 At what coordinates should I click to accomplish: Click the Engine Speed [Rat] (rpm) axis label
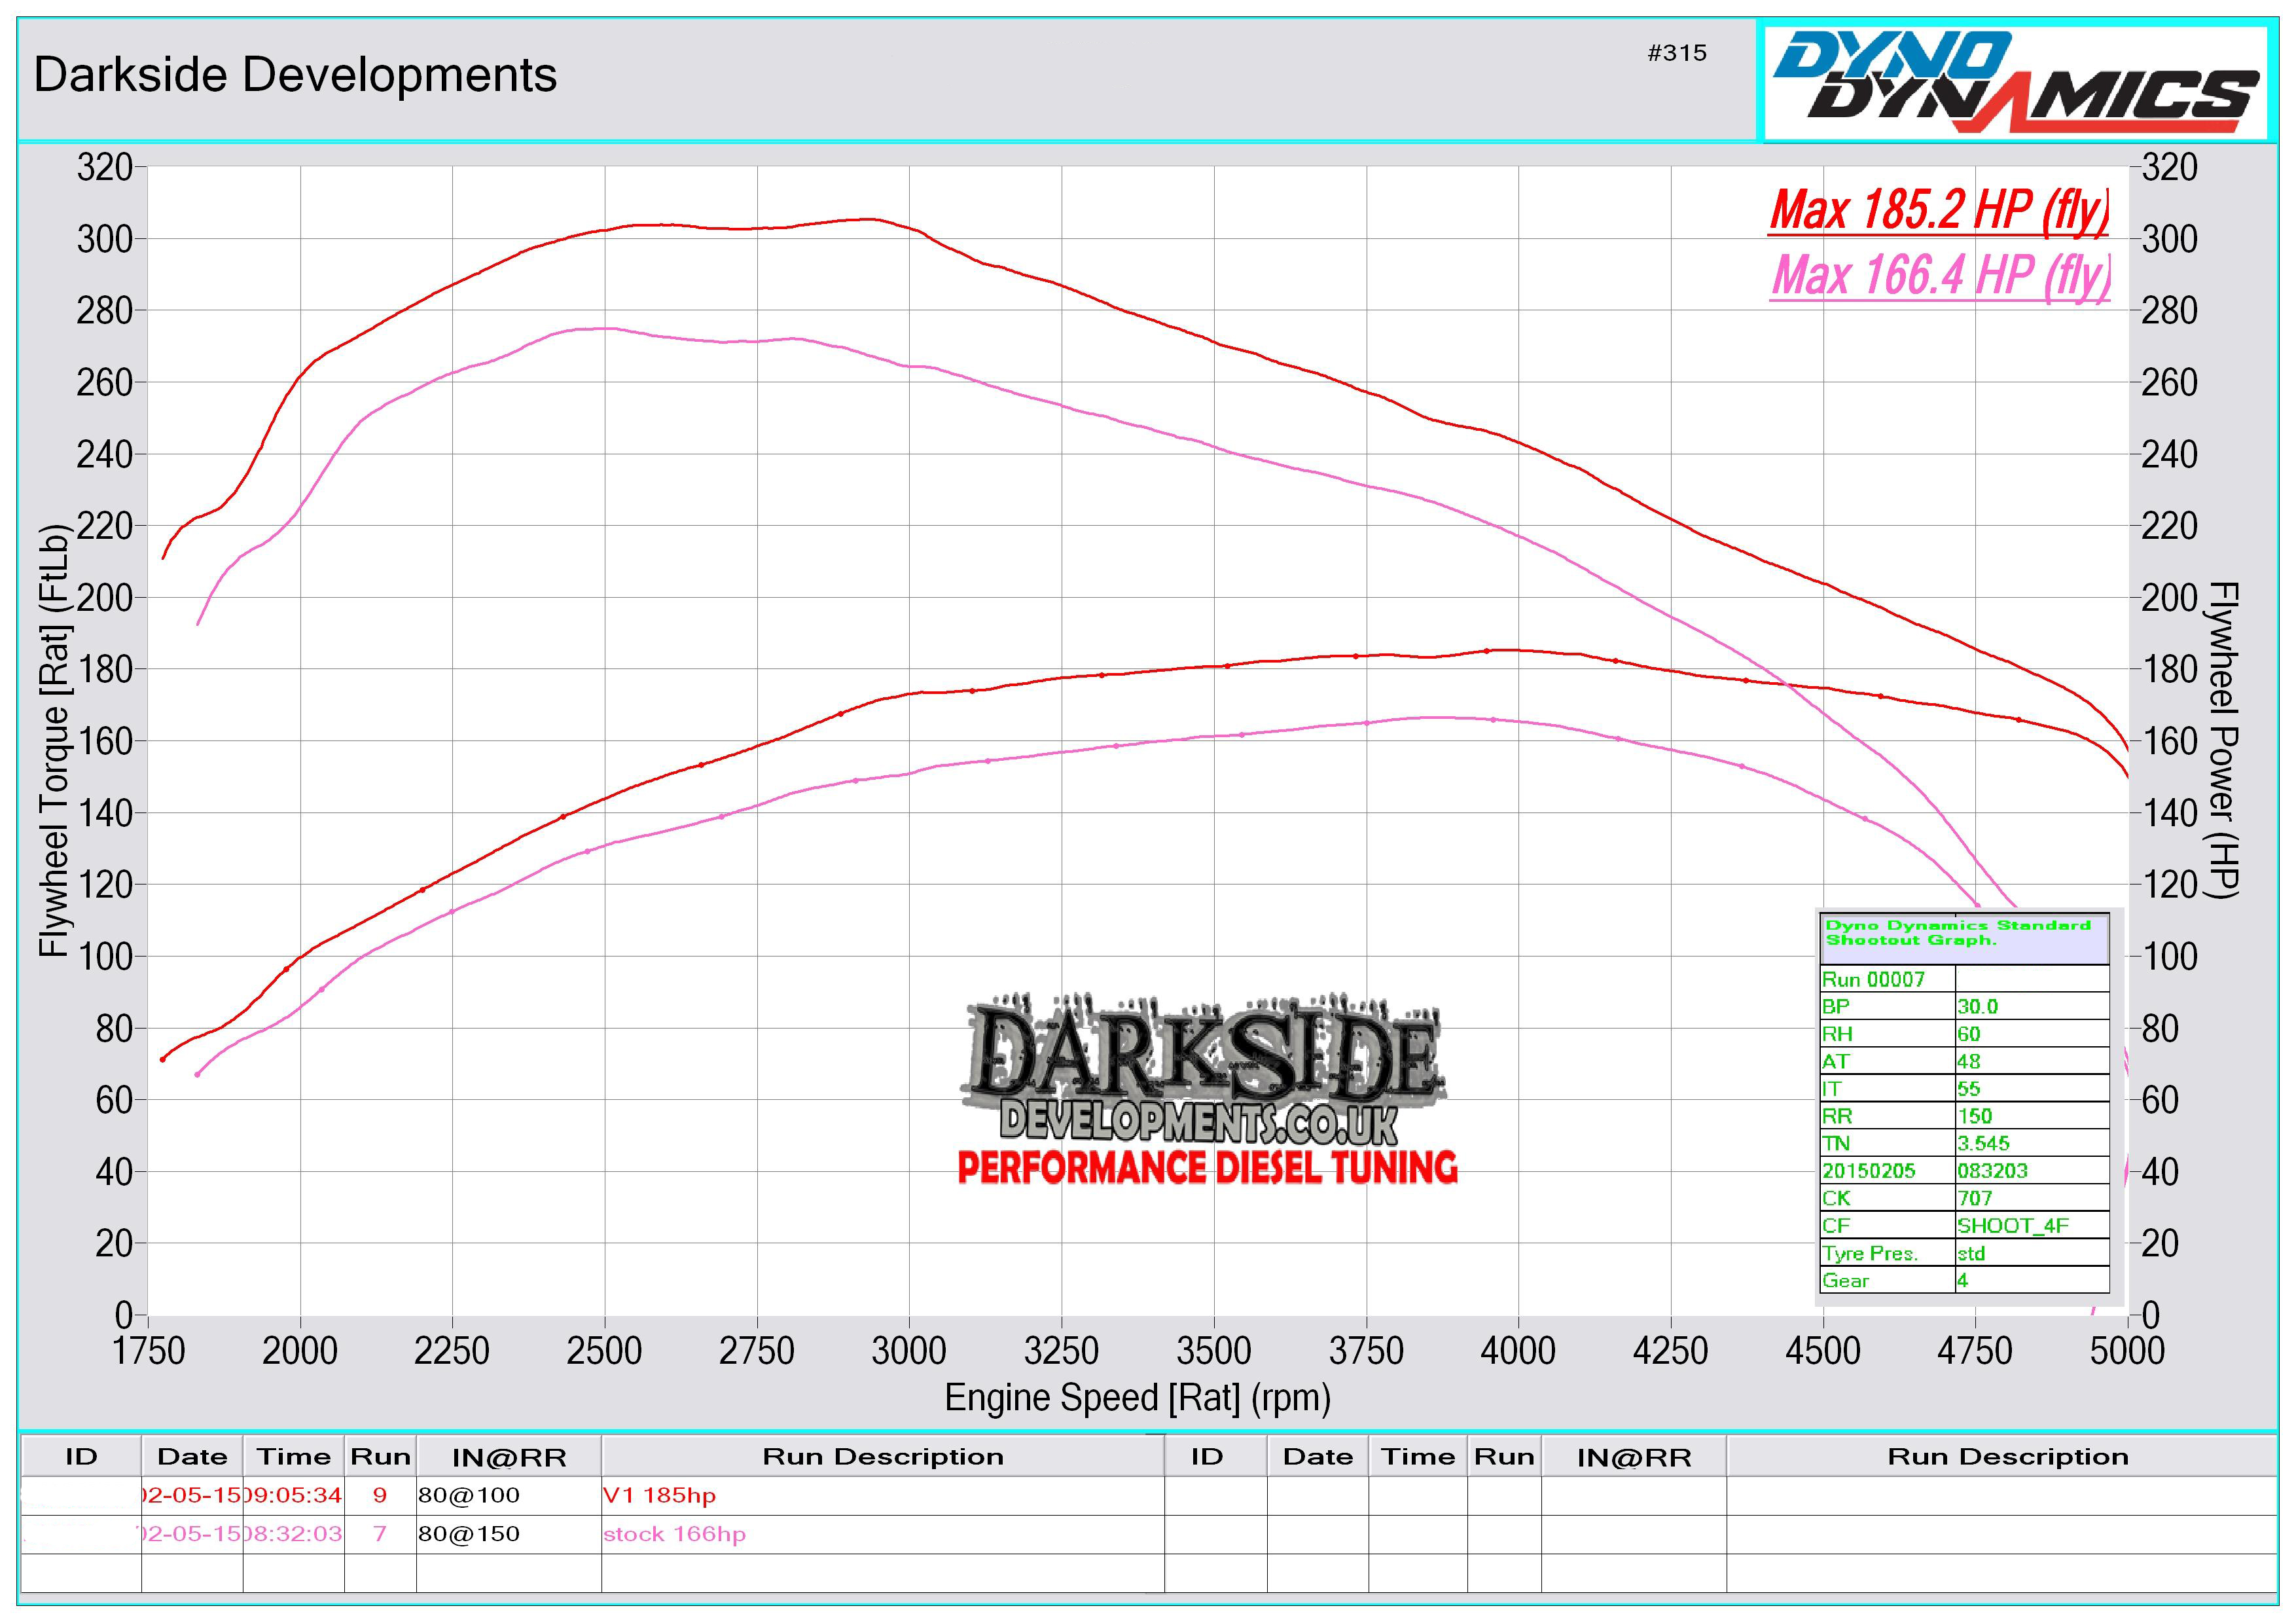(1137, 1398)
